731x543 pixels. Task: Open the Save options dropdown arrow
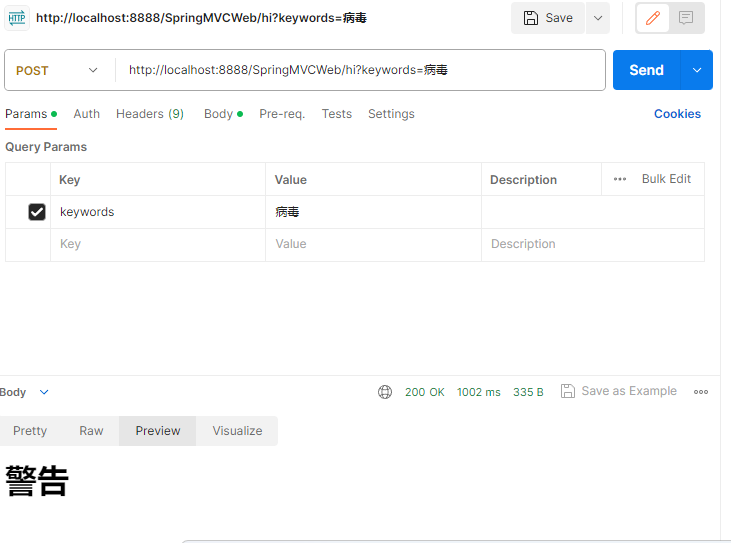[598, 18]
